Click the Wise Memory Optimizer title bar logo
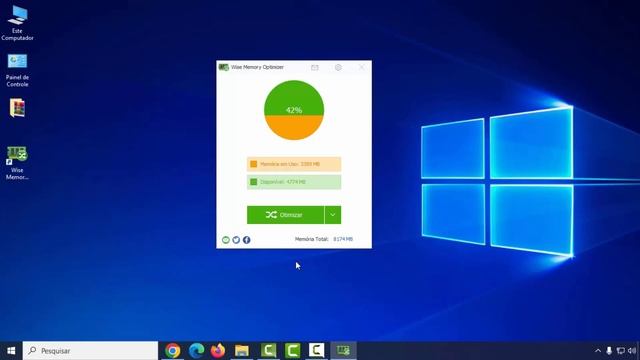The image size is (640, 360). click(224, 67)
